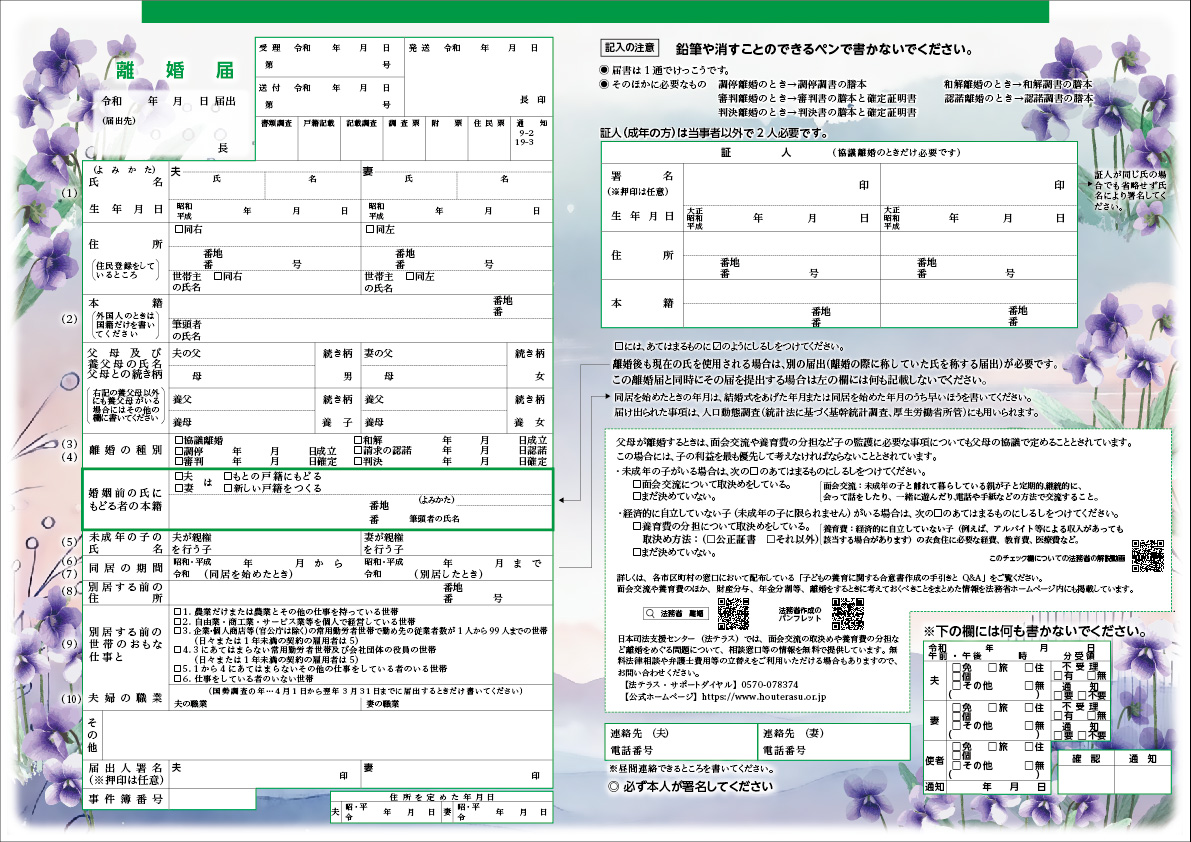Image resolution: width=1191 pixels, height=842 pixels.
Task: Tick the 新しい戸籍をつくる checkbox
Action: [x=228, y=489]
